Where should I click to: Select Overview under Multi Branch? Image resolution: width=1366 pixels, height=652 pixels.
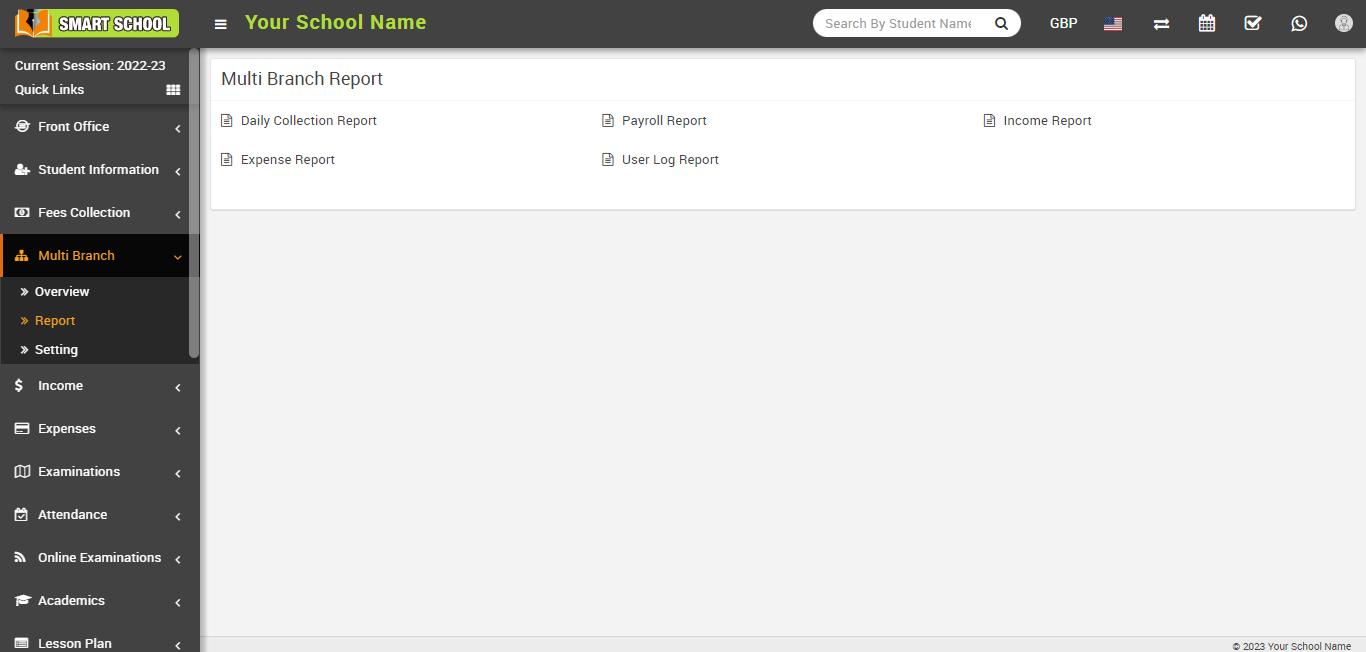point(62,292)
